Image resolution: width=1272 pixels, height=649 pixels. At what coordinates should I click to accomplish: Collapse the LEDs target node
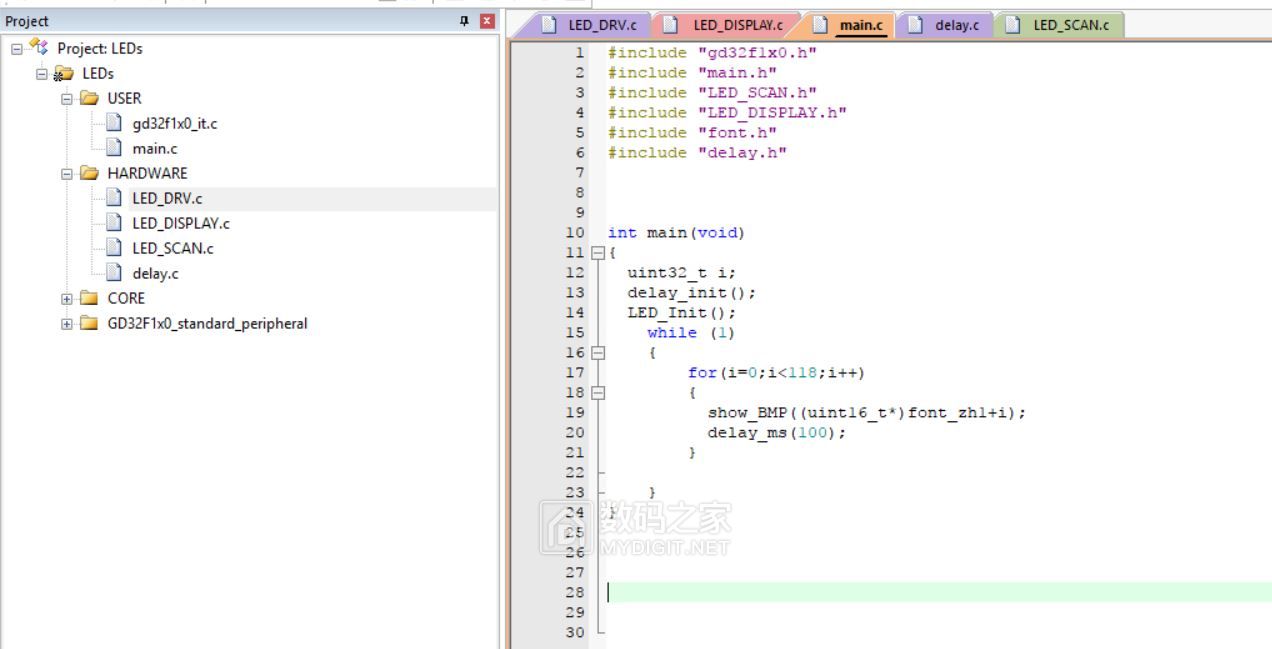click(42, 73)
